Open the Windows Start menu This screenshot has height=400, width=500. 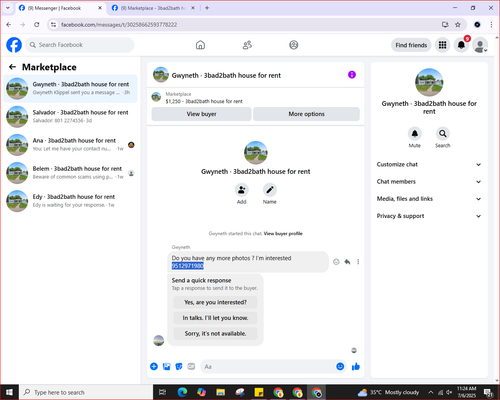tap(9, 392)
